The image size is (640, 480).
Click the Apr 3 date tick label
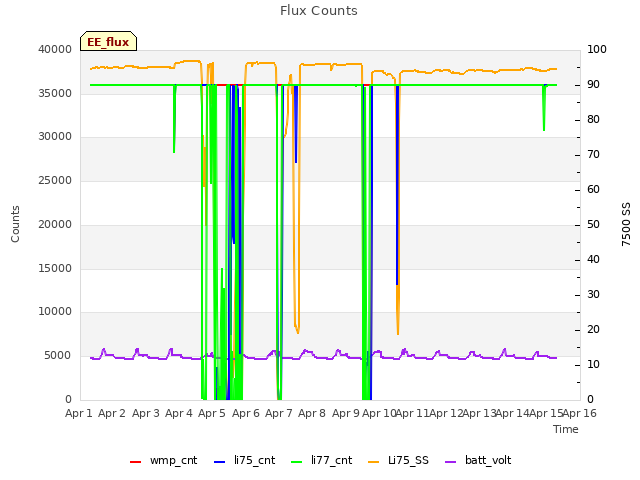click(146, 413)
